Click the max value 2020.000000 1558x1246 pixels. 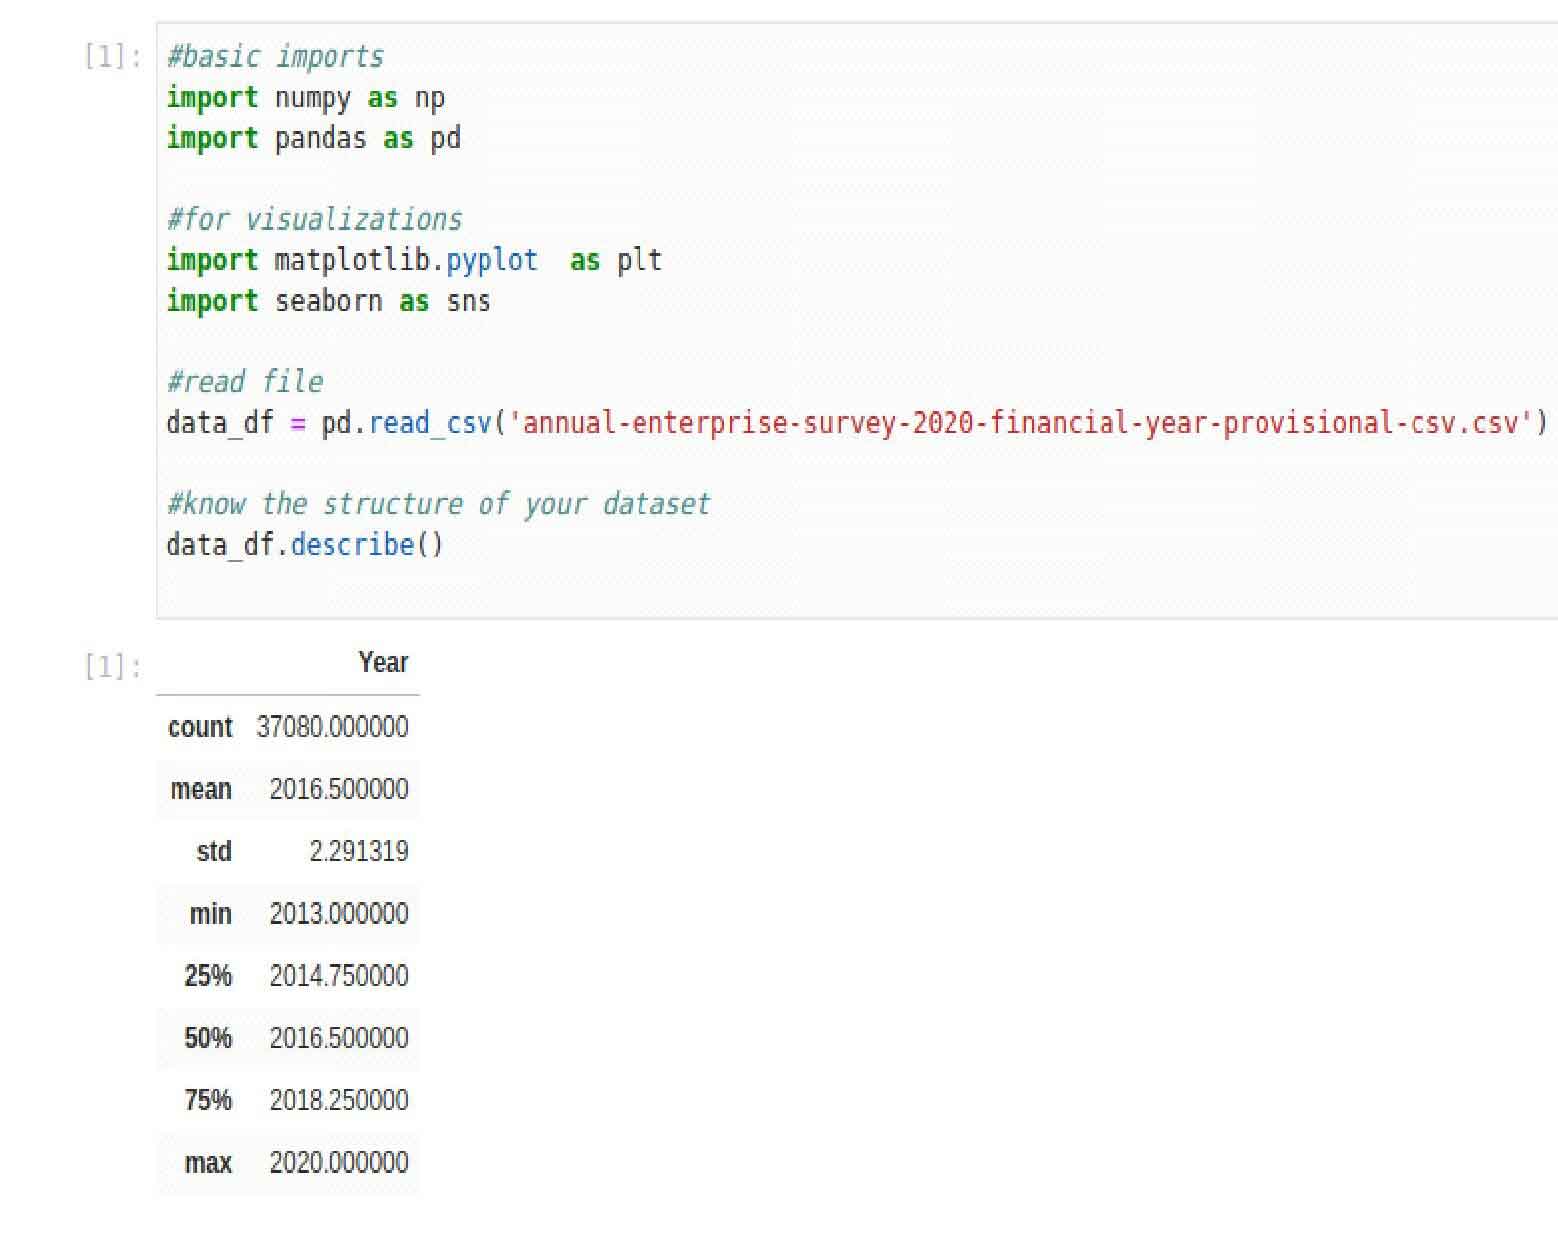(x=339, y=1163)
